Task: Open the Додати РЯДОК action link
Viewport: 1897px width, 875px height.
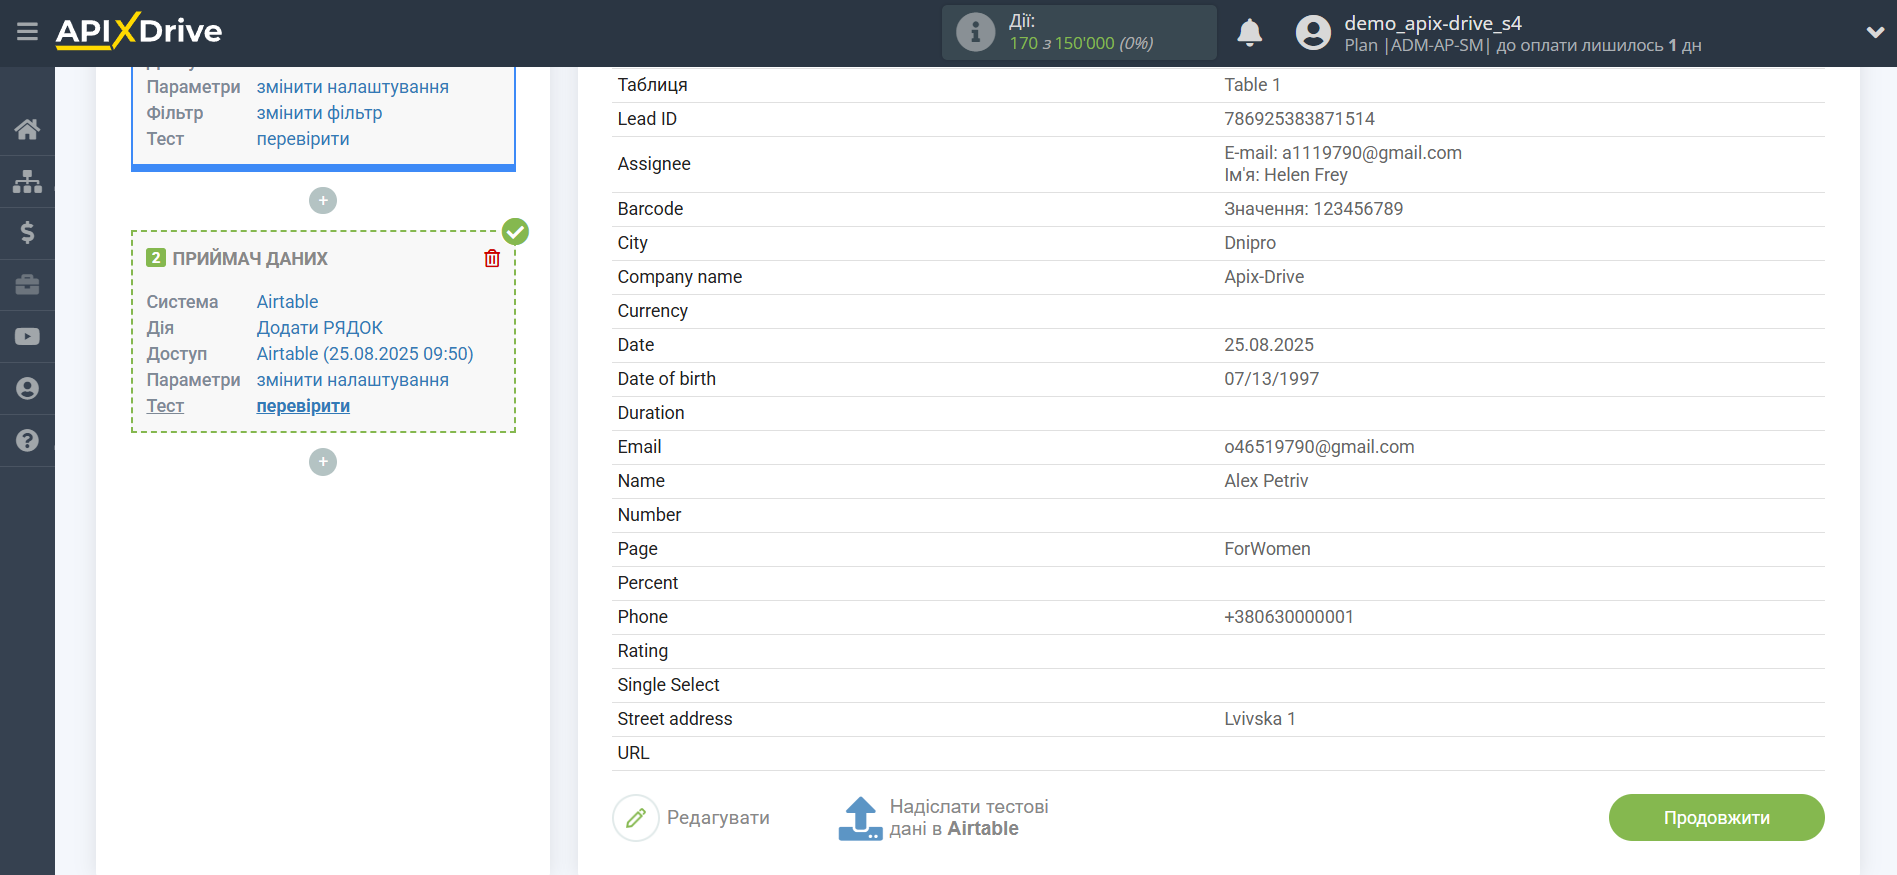Action: (320, 328)
